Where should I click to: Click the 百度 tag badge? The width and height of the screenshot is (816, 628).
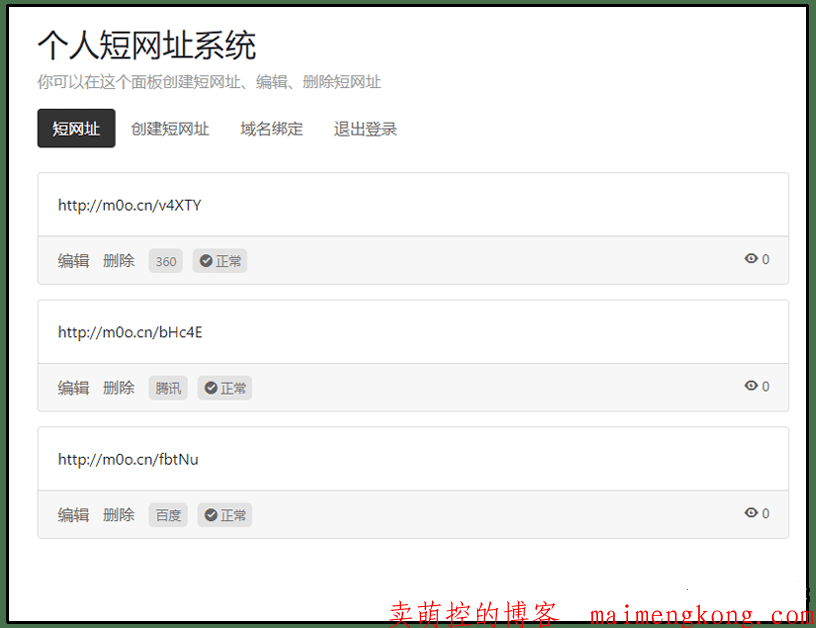[168, 515]
